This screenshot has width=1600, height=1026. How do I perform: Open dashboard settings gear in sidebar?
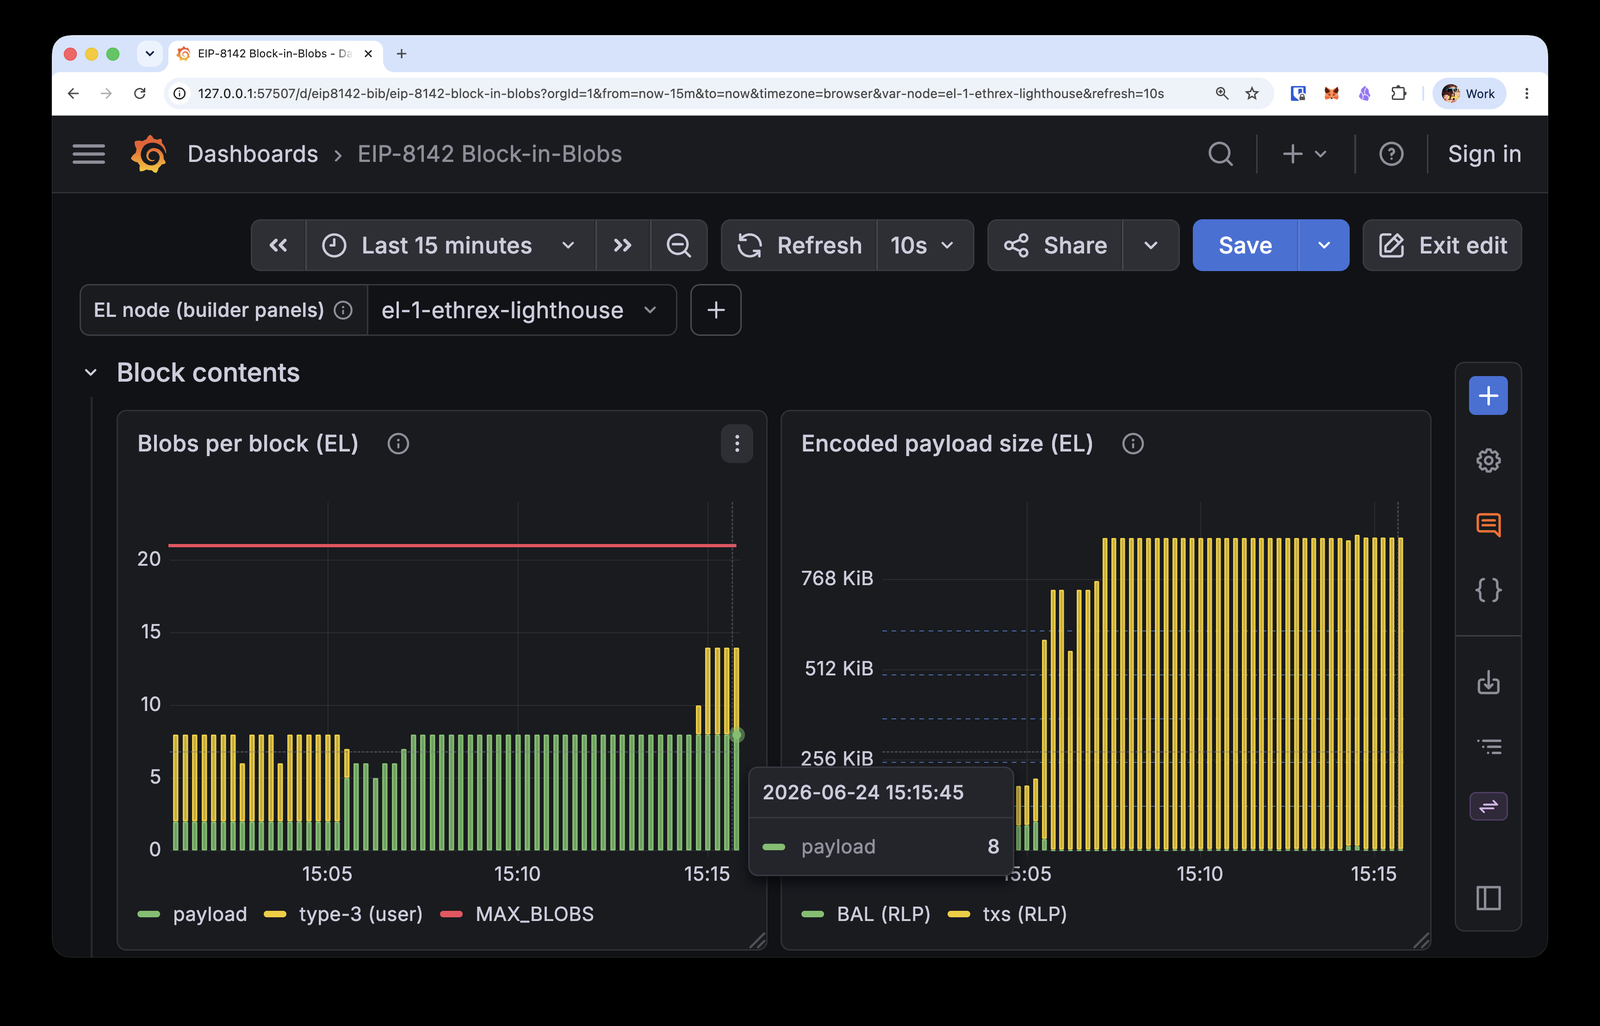[x=1488, y=461]
